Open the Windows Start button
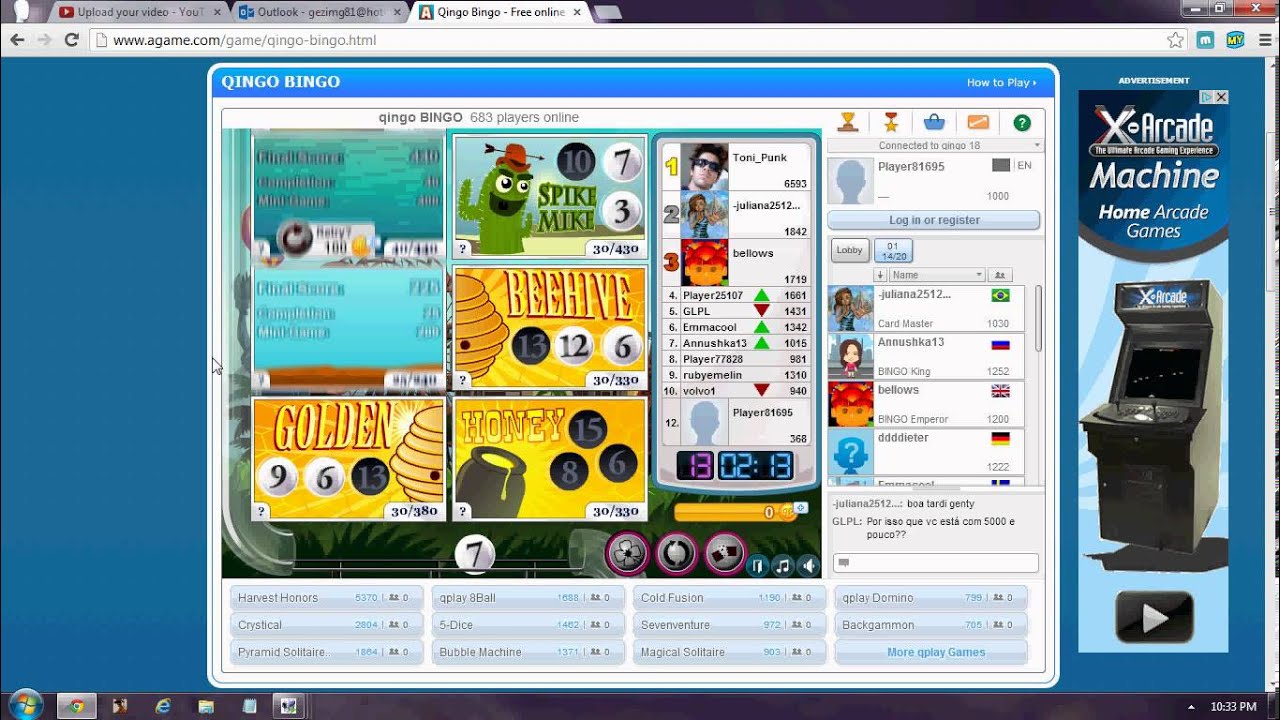 [24, 705]
